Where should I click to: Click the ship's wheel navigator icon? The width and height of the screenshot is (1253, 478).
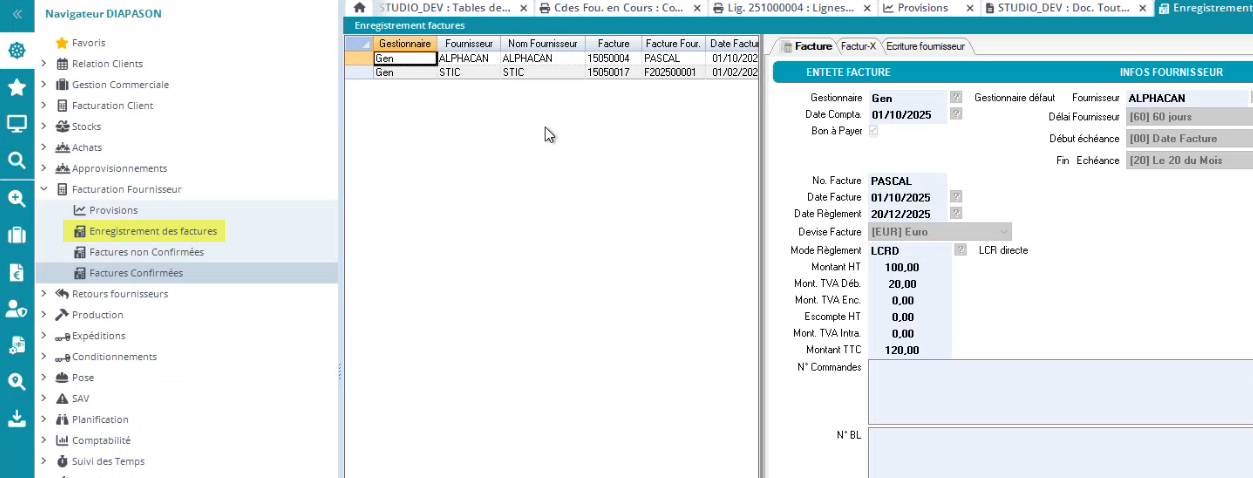pos(17,51)
